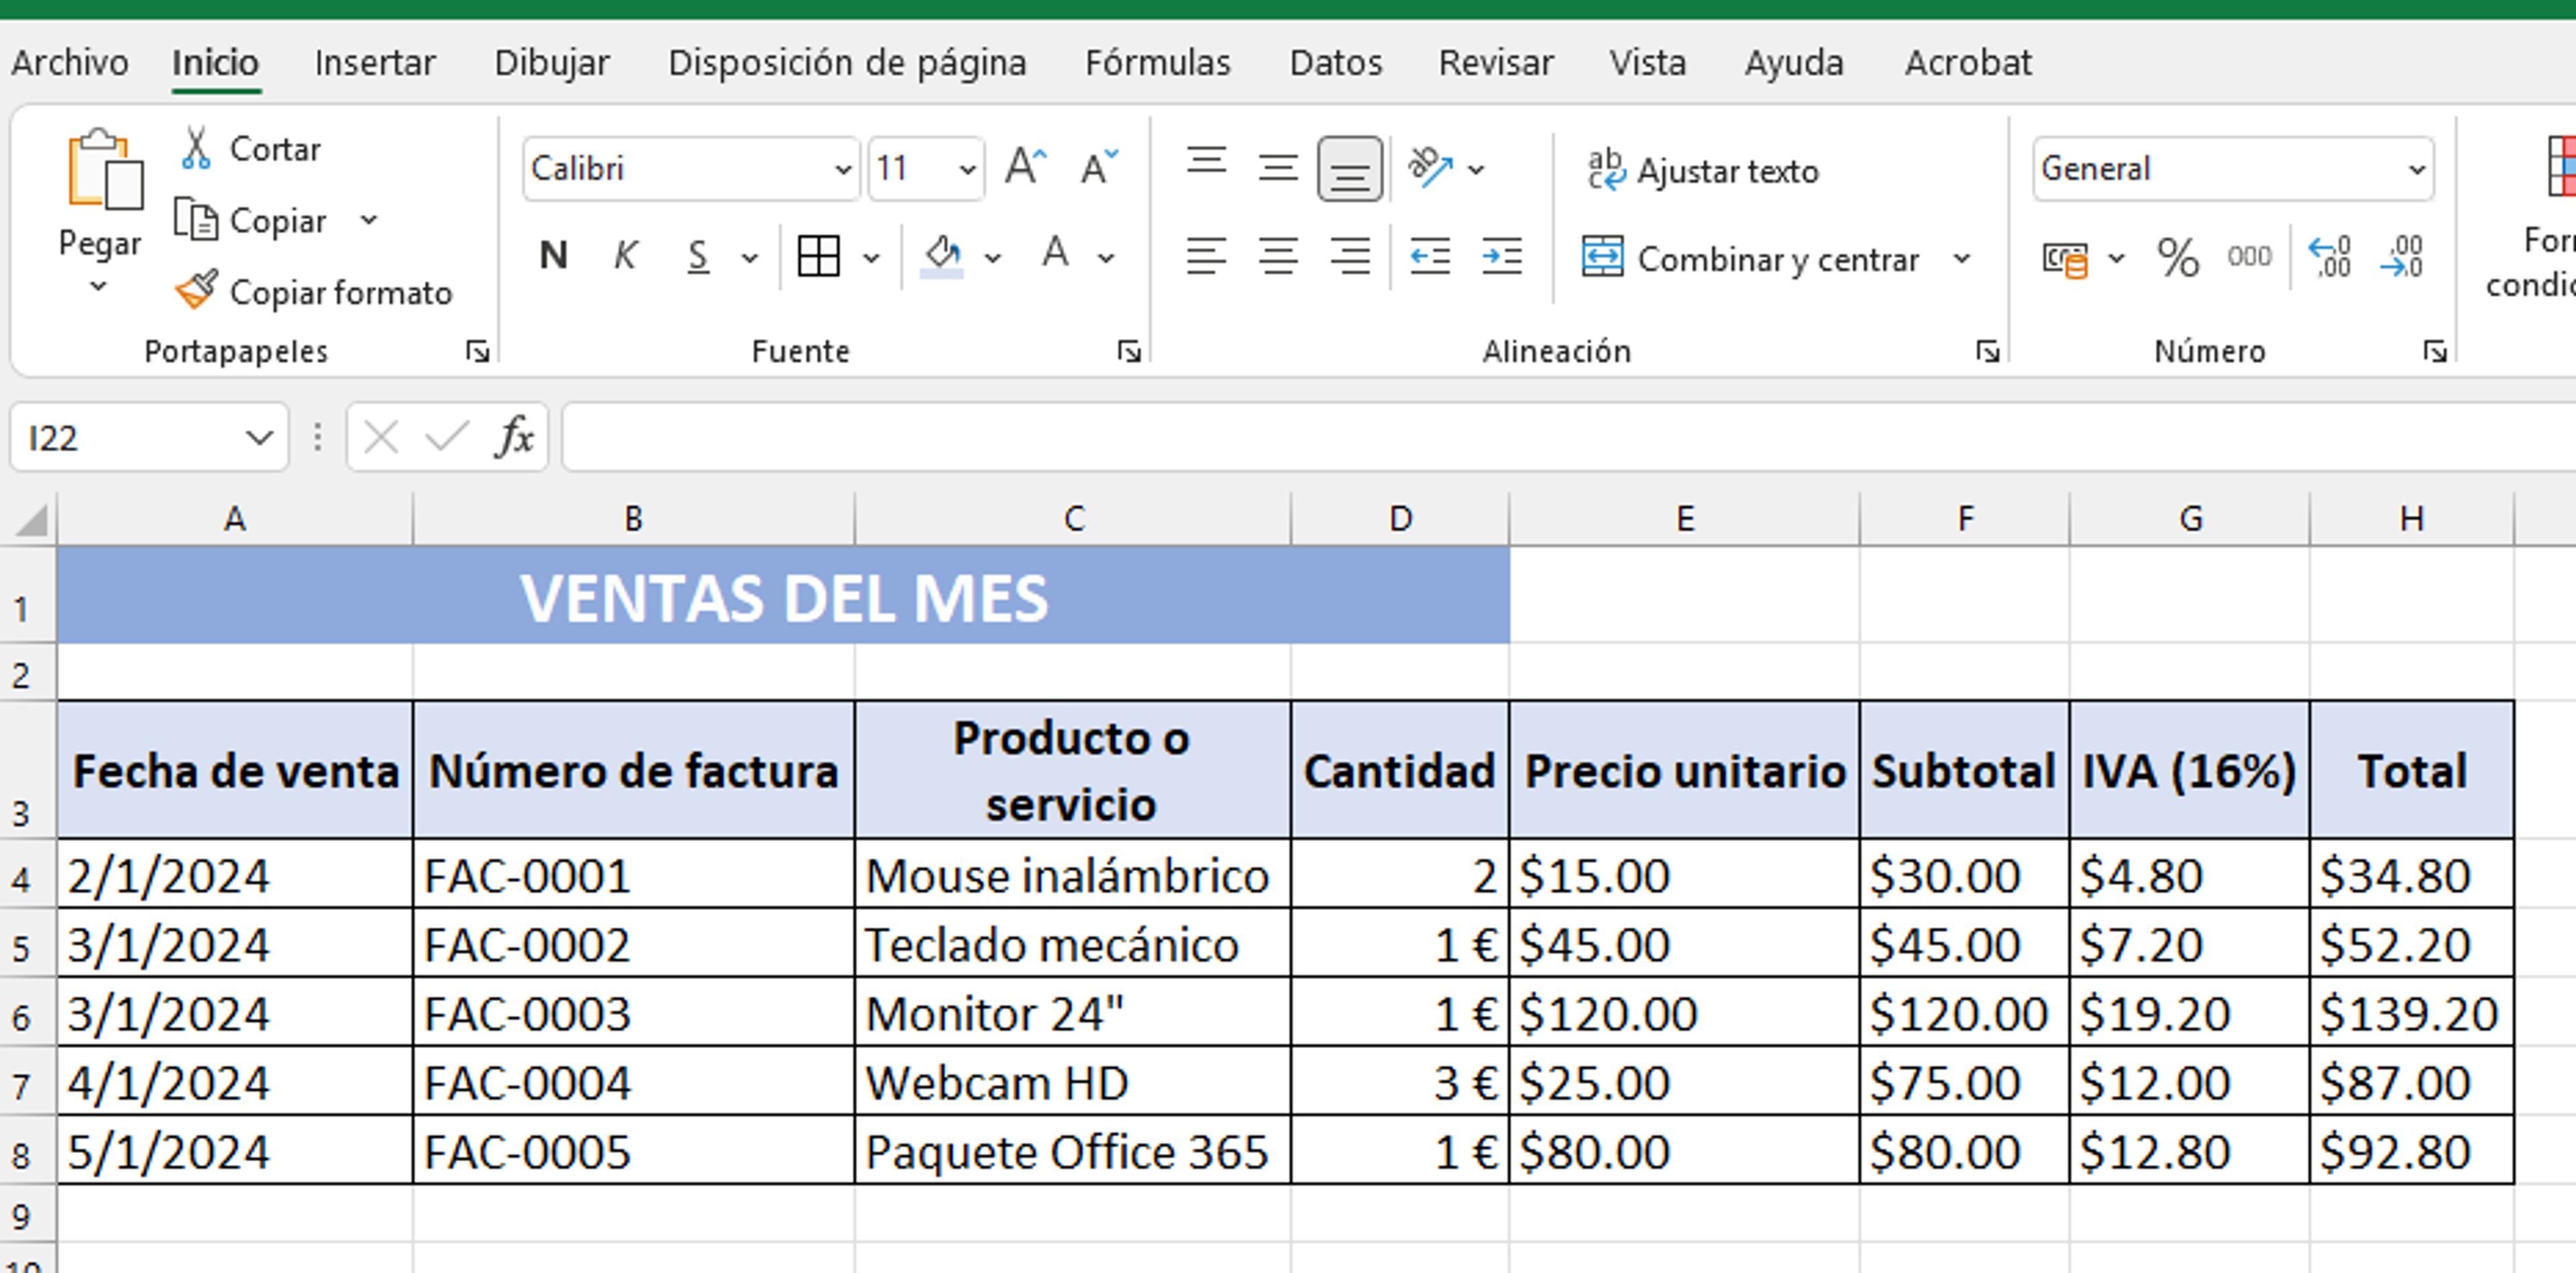Toggle bottom vertical alignment
The image size is (2576, 1273).
(x=1349, y=169)
